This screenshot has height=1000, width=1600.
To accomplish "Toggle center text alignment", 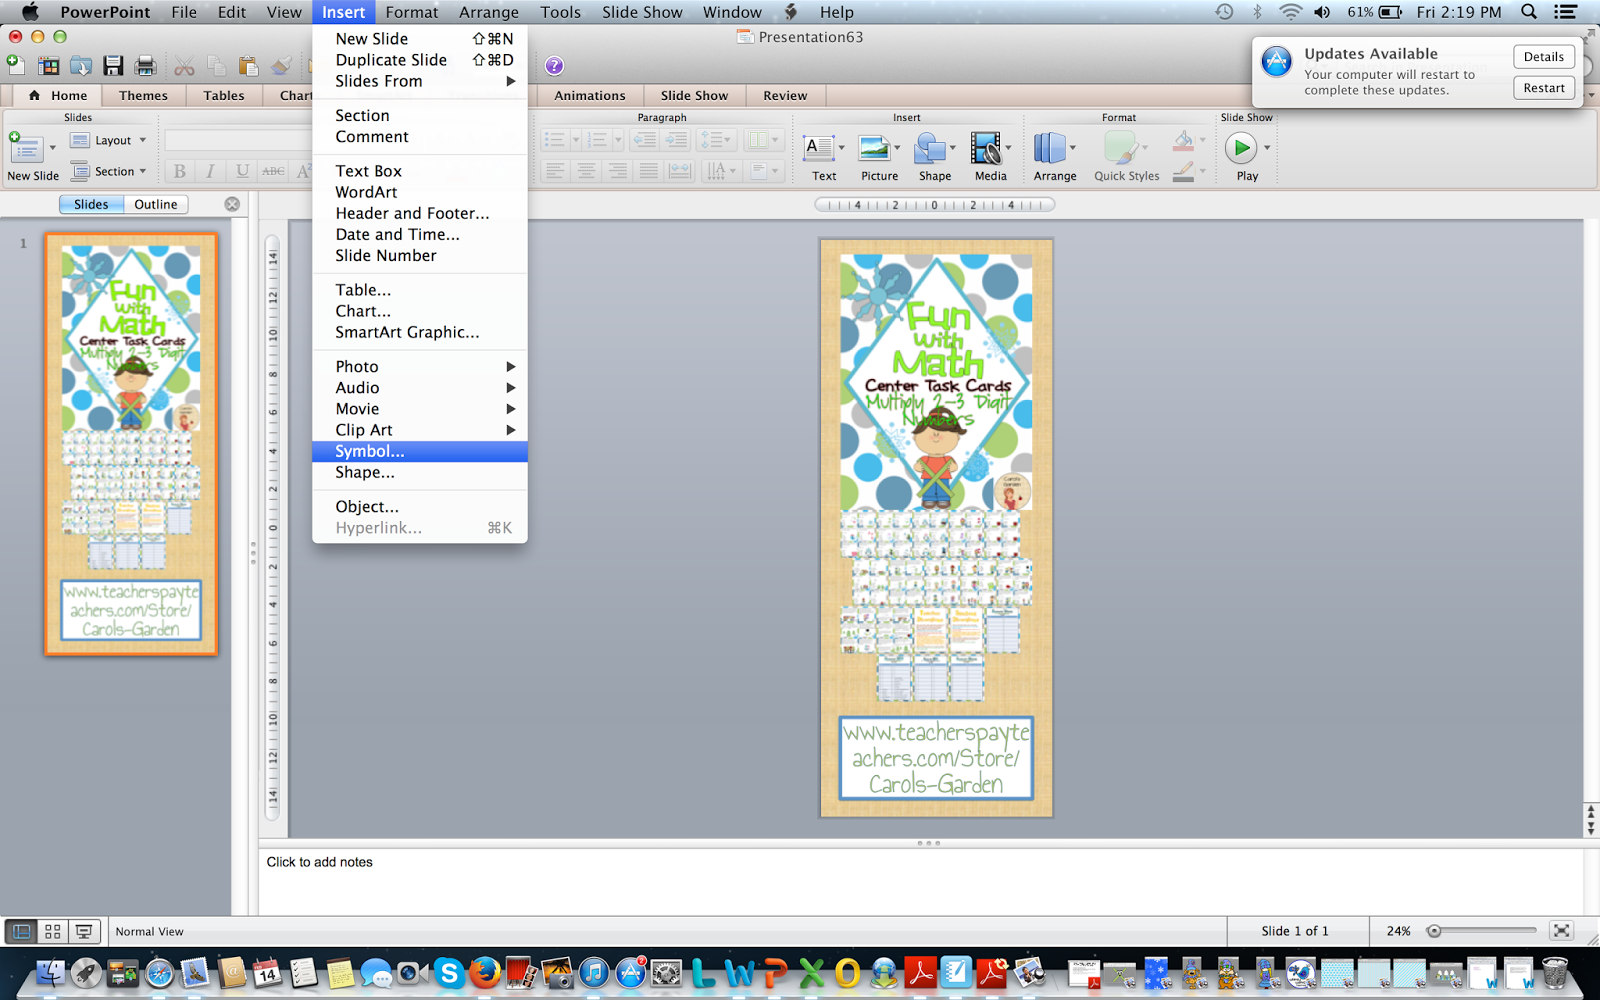I will point(586,171).
